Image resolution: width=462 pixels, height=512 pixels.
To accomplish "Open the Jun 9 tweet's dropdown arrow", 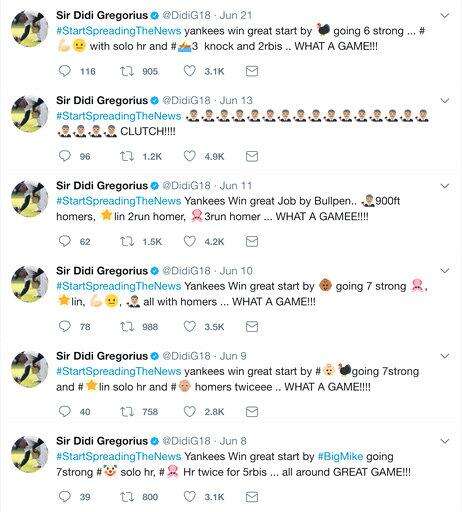I will coord(445,356).
